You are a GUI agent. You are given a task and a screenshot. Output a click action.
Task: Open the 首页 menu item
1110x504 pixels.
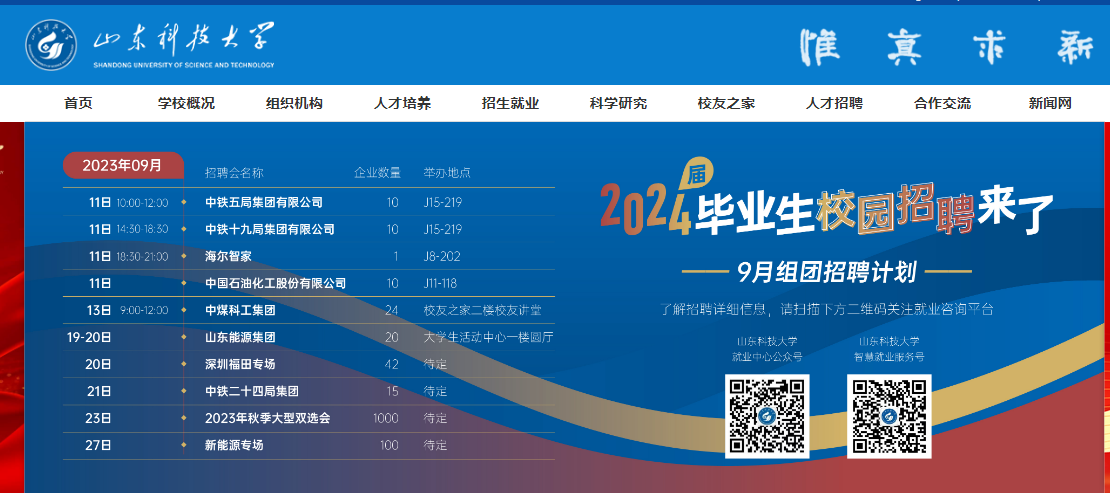(x=78, y=103)
